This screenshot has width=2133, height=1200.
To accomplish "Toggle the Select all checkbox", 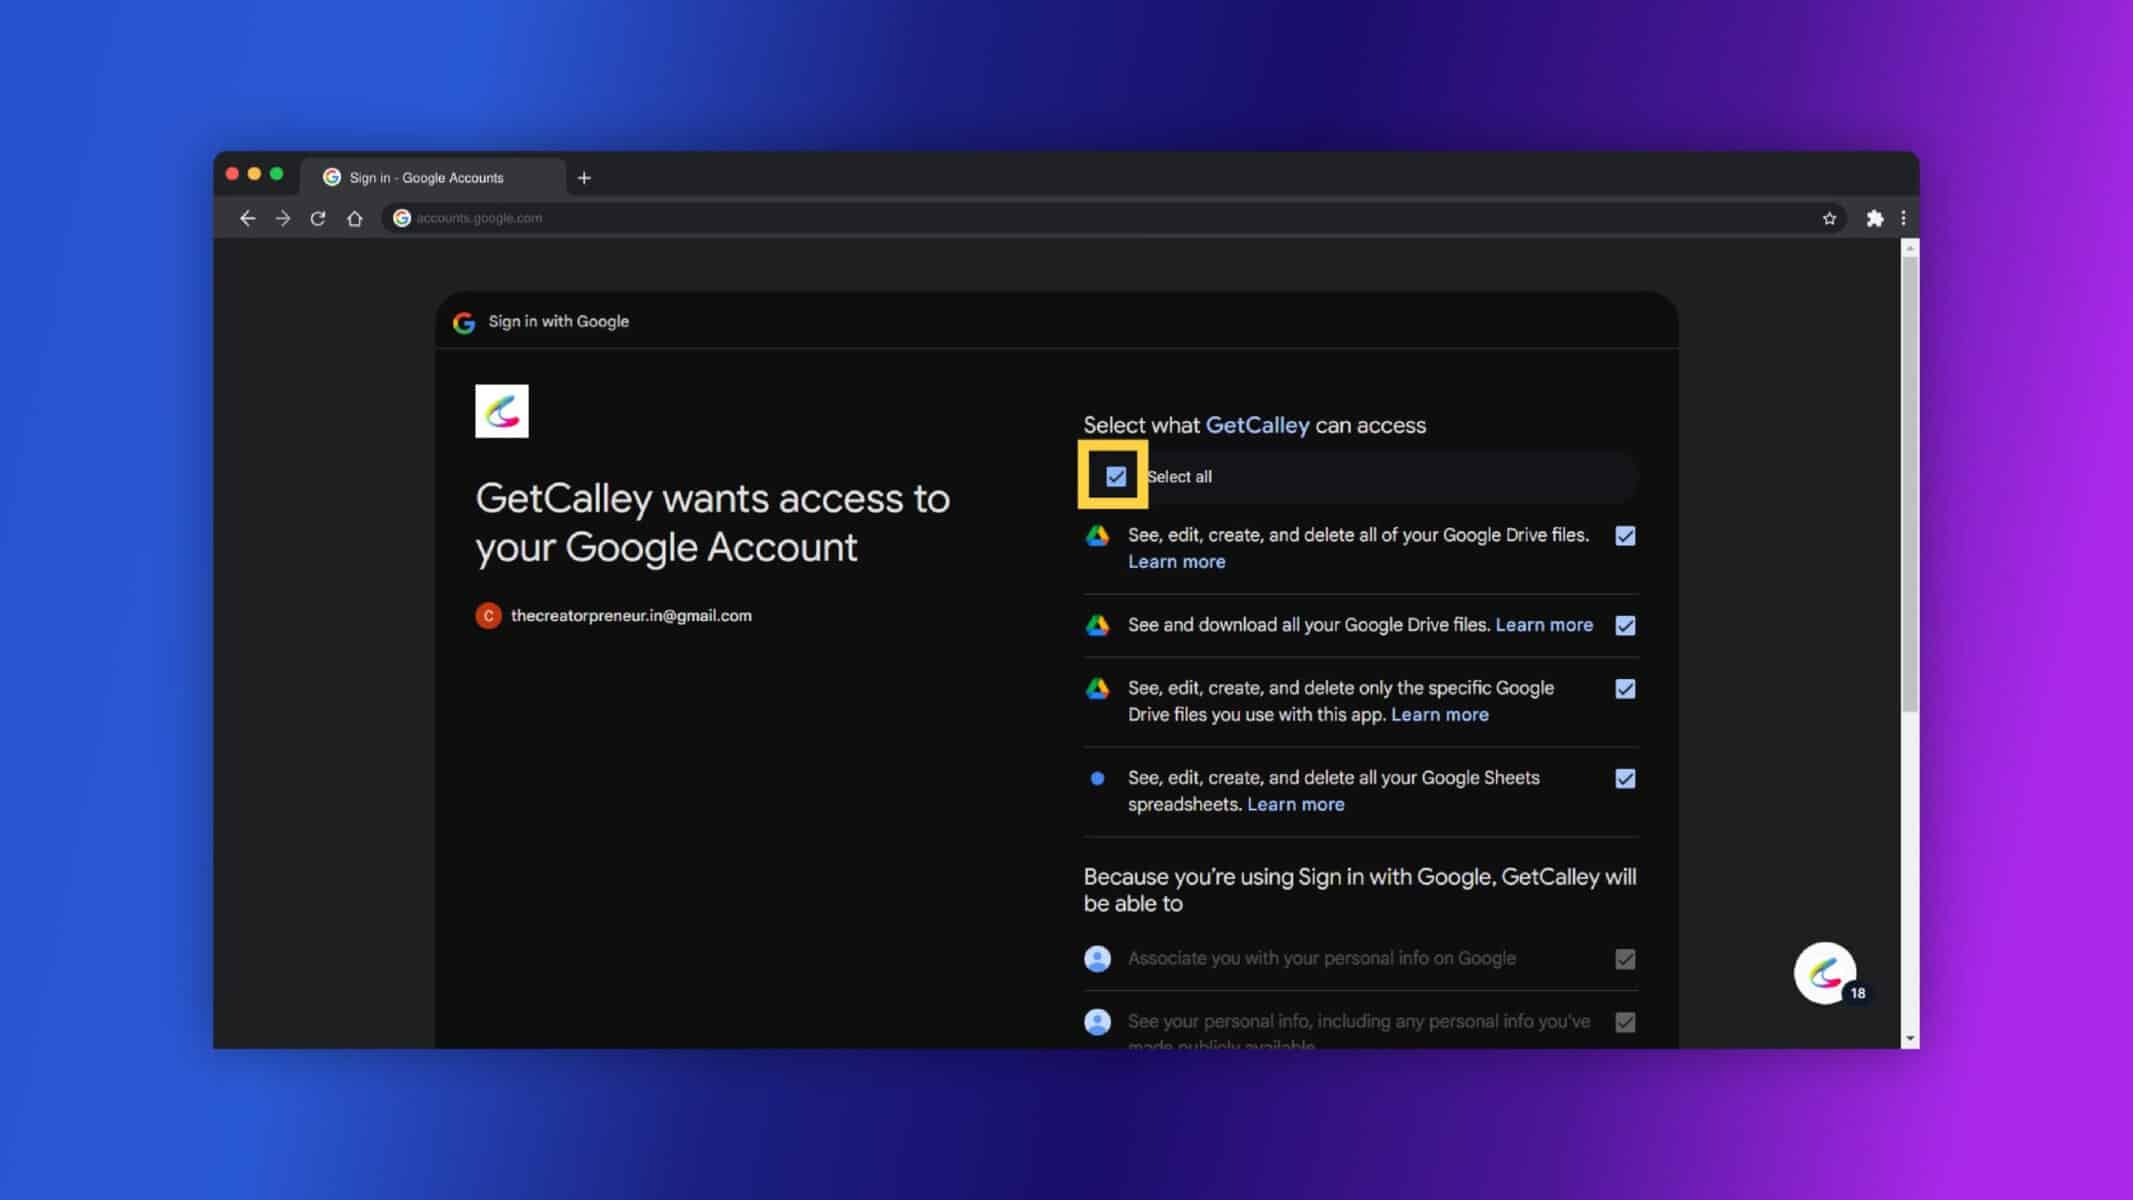I will coord(1116,477).
